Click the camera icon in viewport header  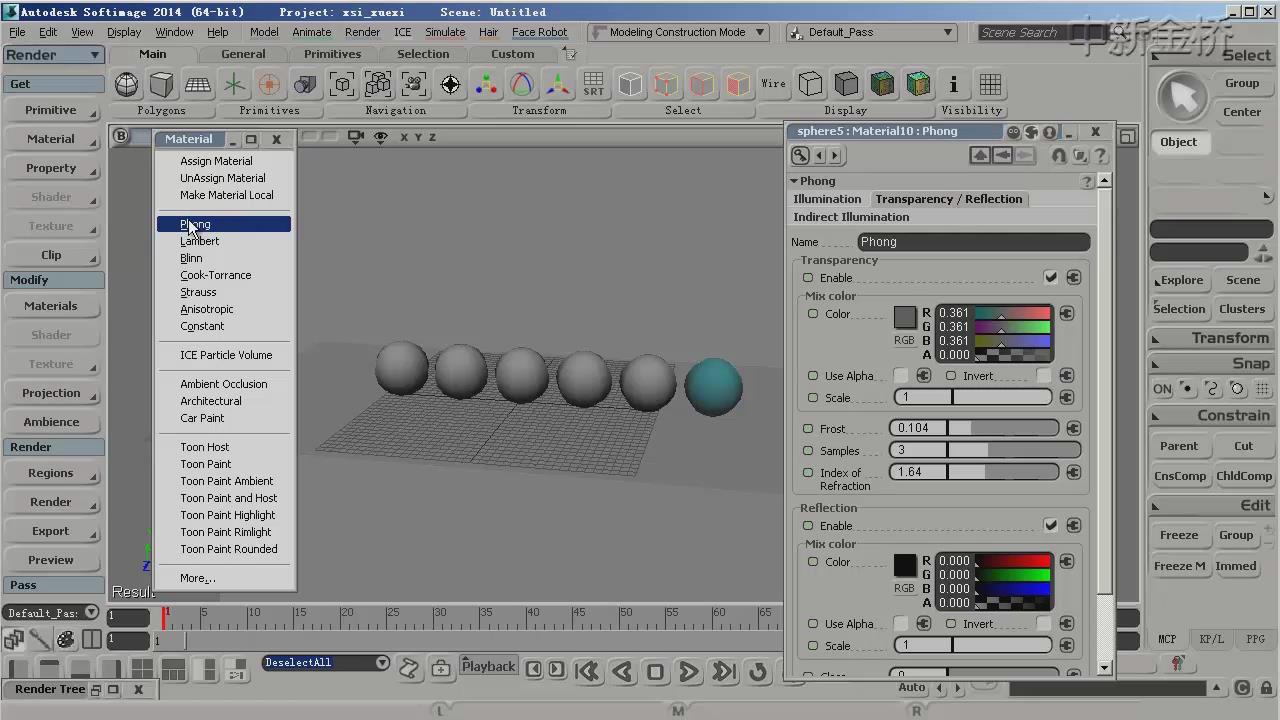click(355, 137)
